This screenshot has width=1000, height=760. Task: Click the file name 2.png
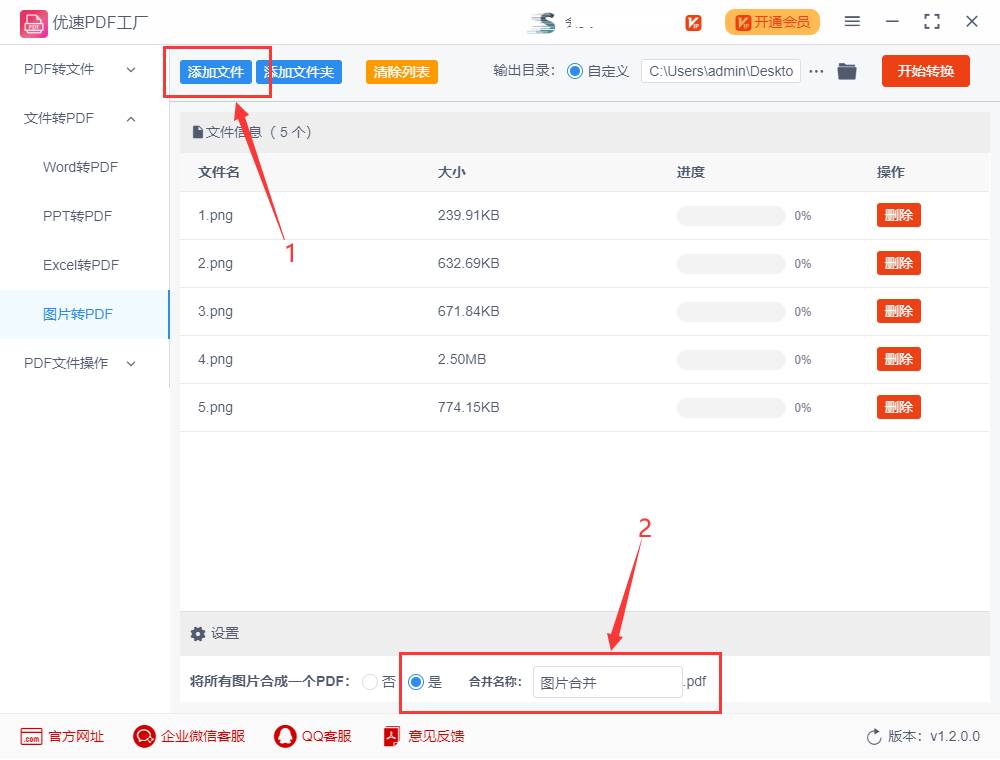click(216, 263)
